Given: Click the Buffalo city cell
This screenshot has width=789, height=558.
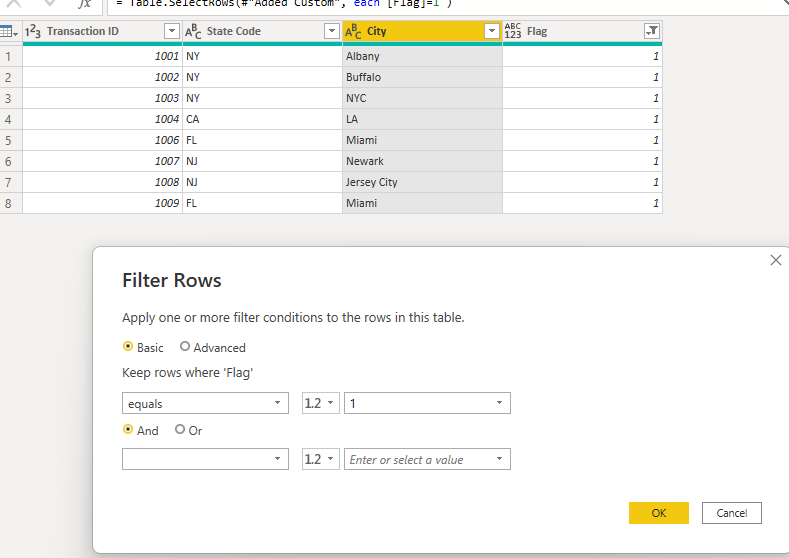Looking at the screenshot, I should pyautogui.click(x=422, y=77).
